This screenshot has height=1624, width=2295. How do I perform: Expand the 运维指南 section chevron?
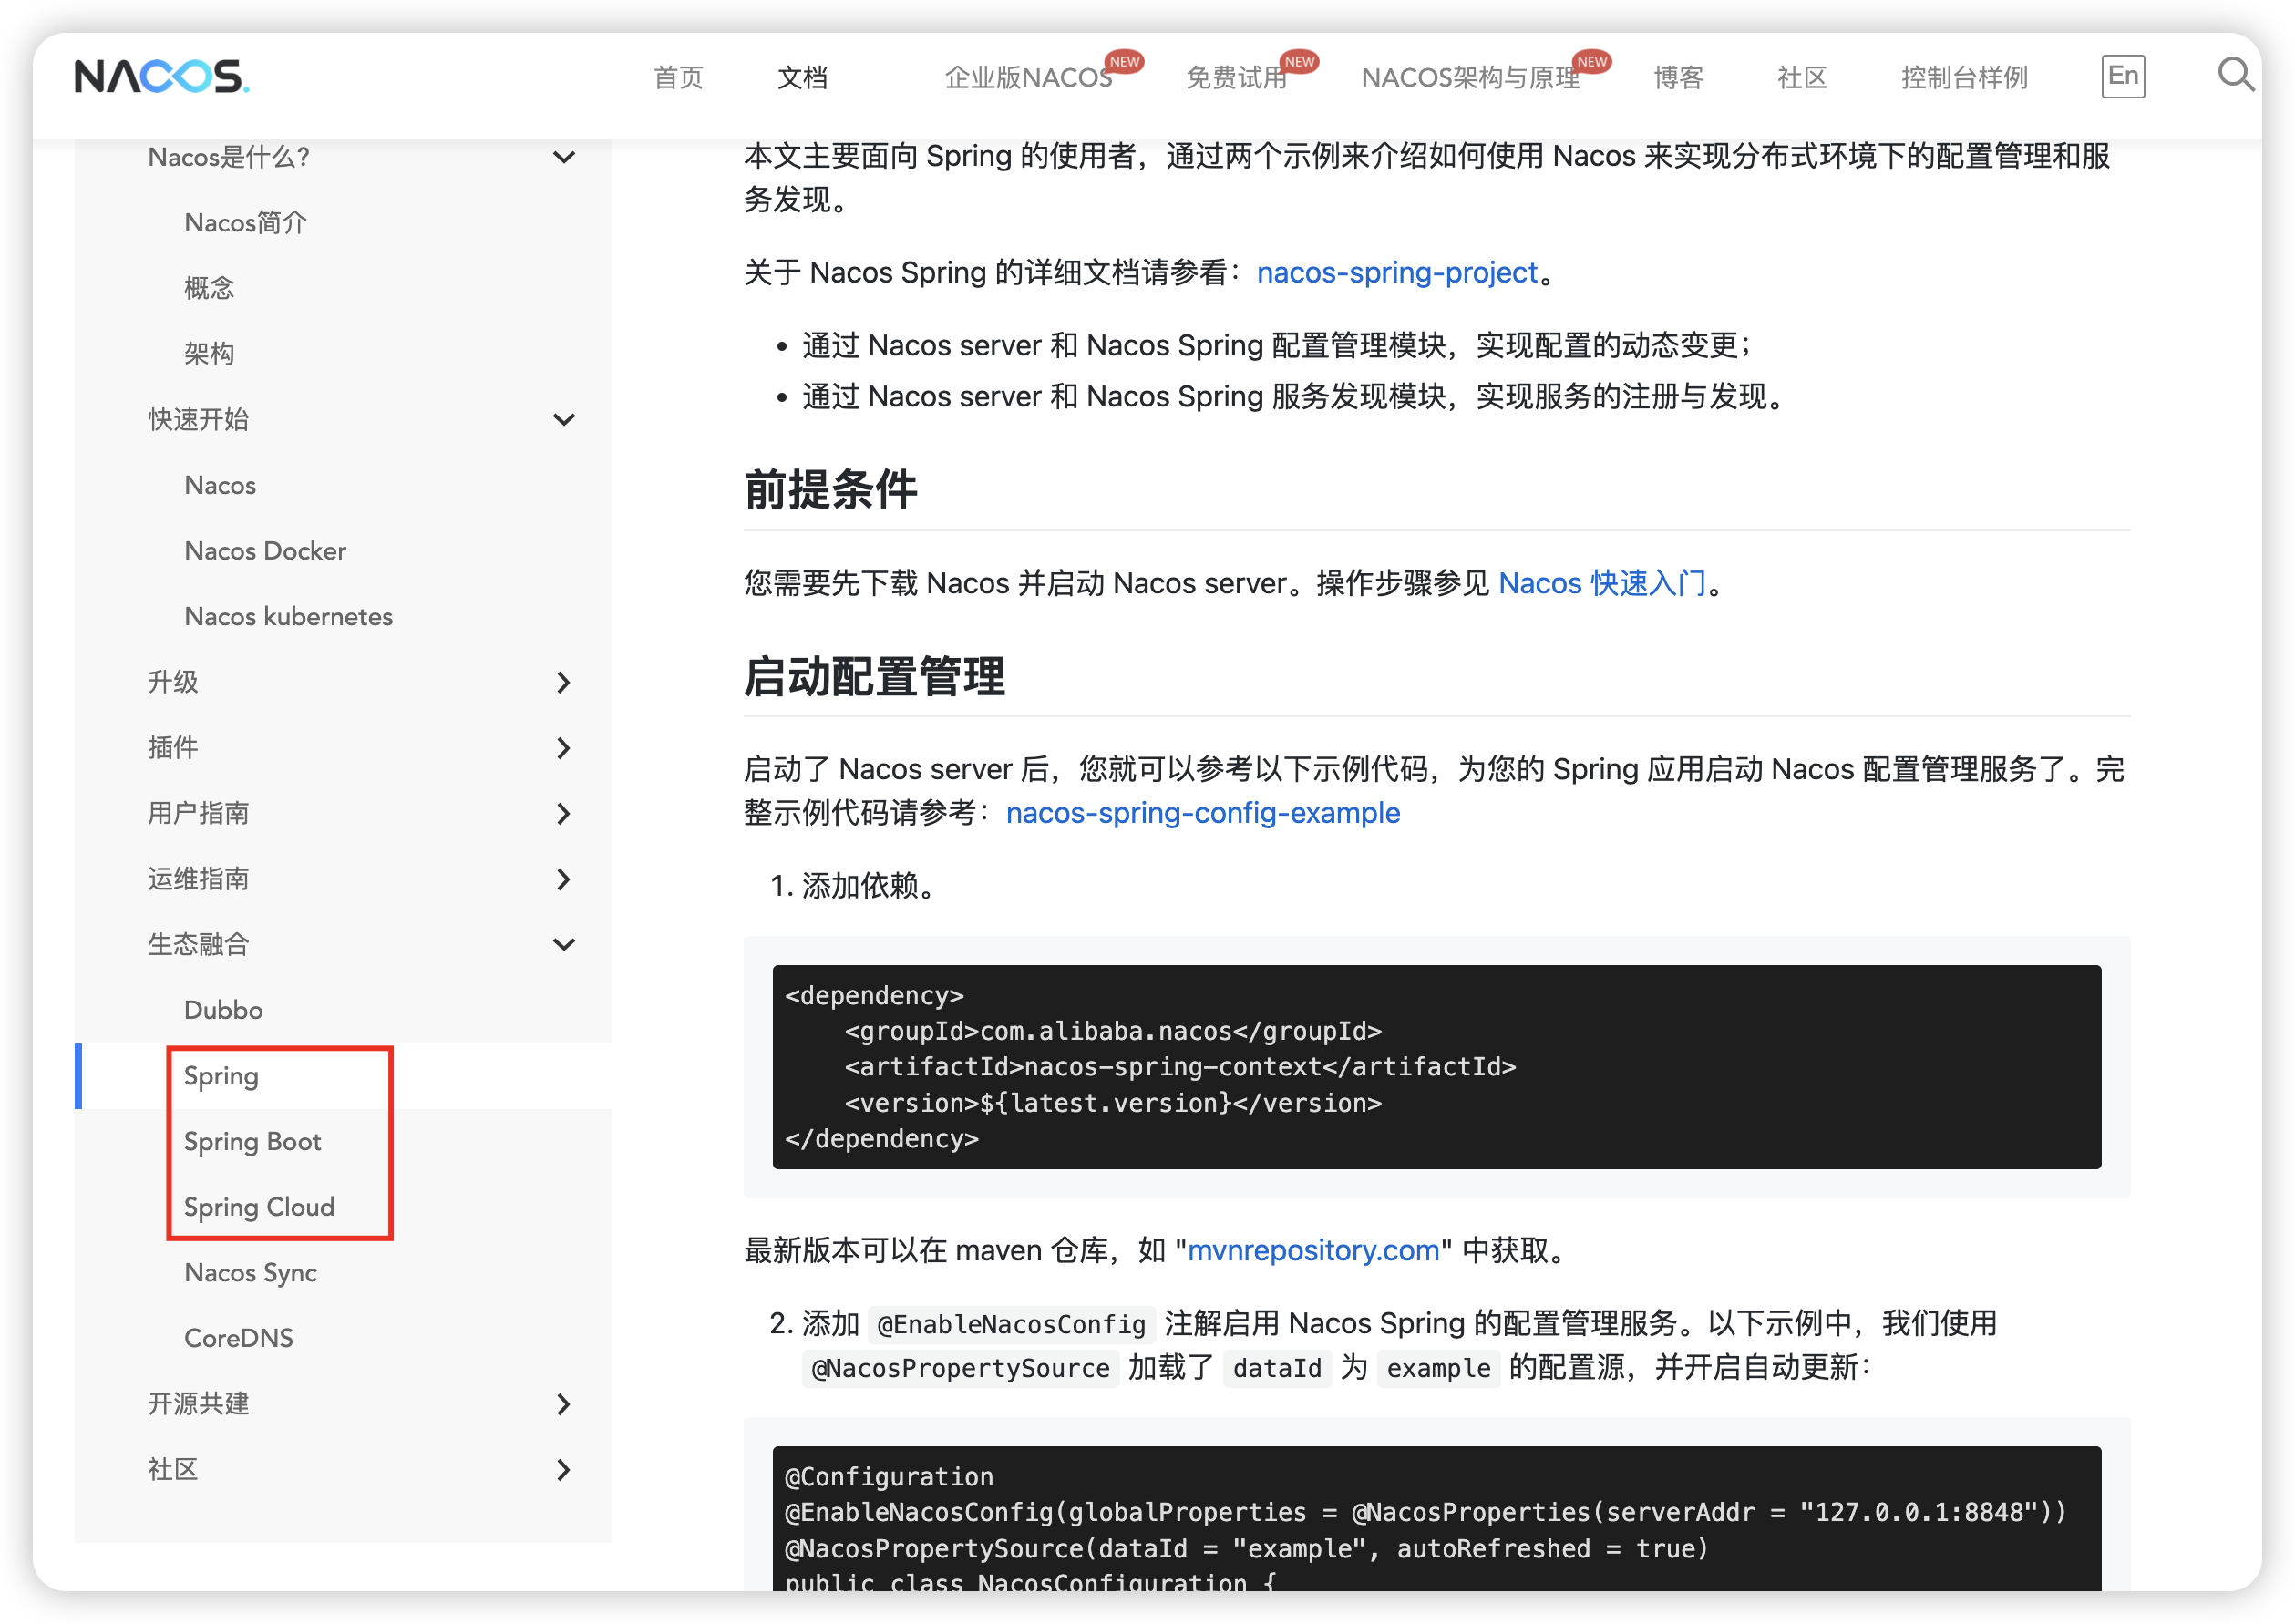pos(564,879)
